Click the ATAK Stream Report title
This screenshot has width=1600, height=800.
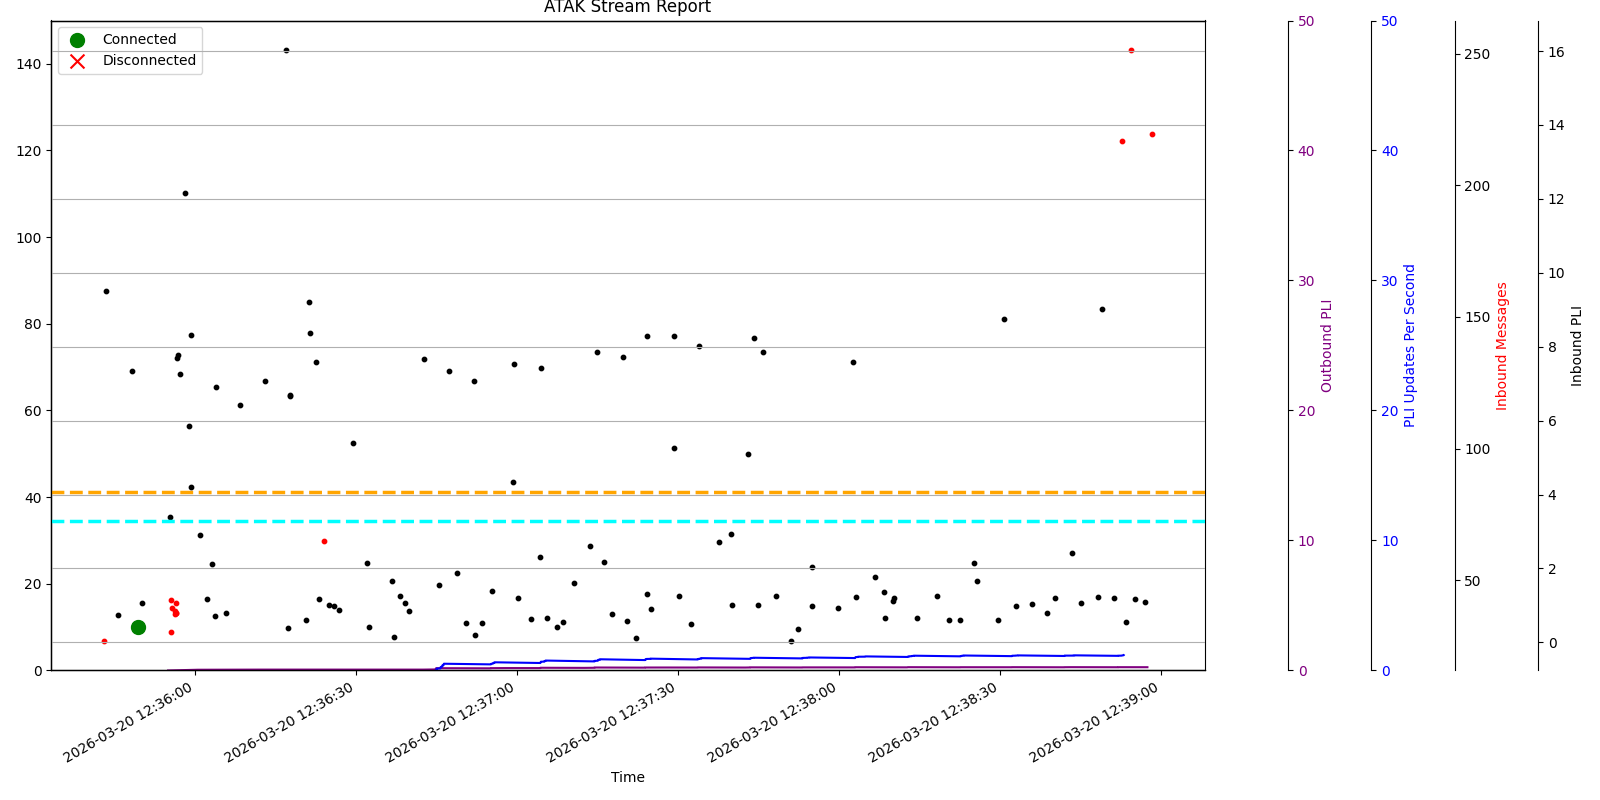click(x=627, y=8)
